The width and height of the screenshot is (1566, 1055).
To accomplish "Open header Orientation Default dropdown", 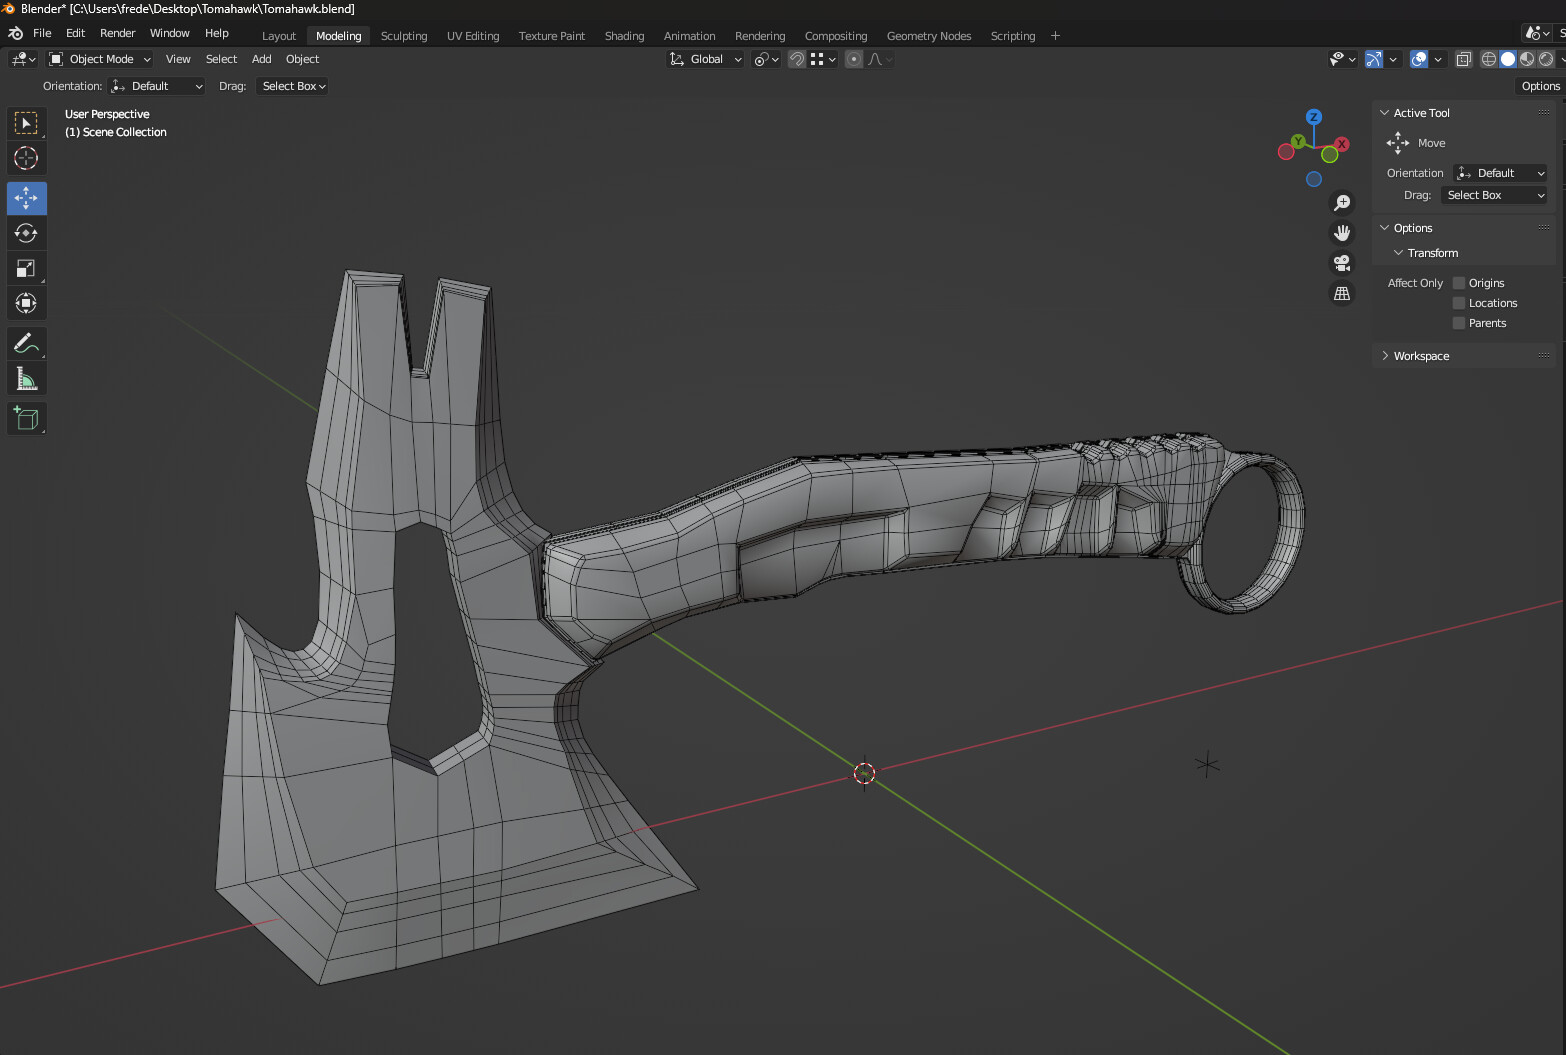I will pyautogui.click(x=157, y=86).
